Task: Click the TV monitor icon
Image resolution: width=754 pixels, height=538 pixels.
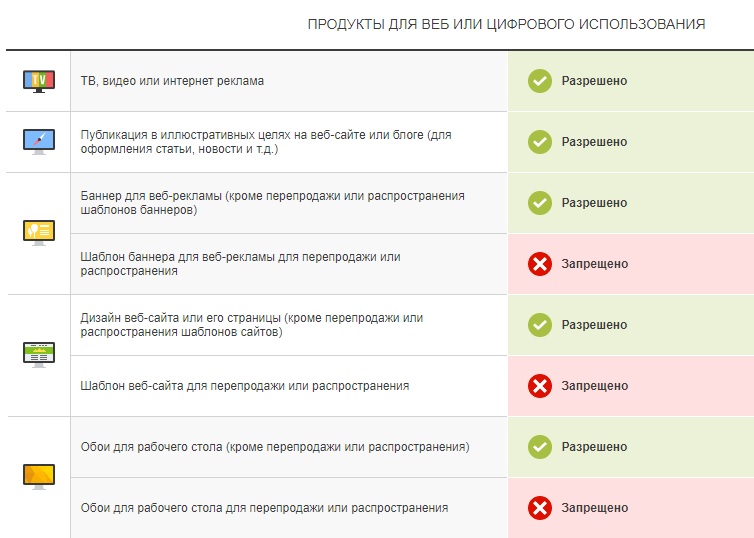Action: pyautogui.click(x=38, y=81)
